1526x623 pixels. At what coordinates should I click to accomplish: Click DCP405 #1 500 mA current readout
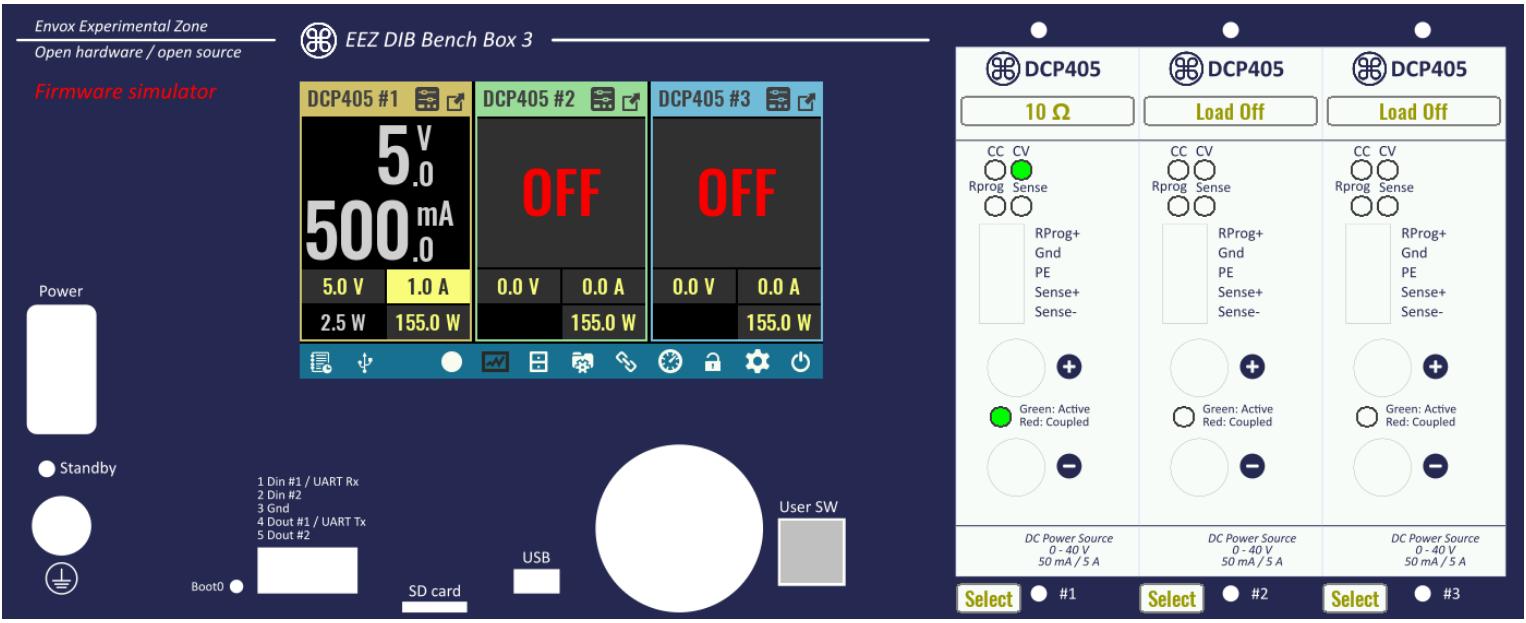point(380,229)
